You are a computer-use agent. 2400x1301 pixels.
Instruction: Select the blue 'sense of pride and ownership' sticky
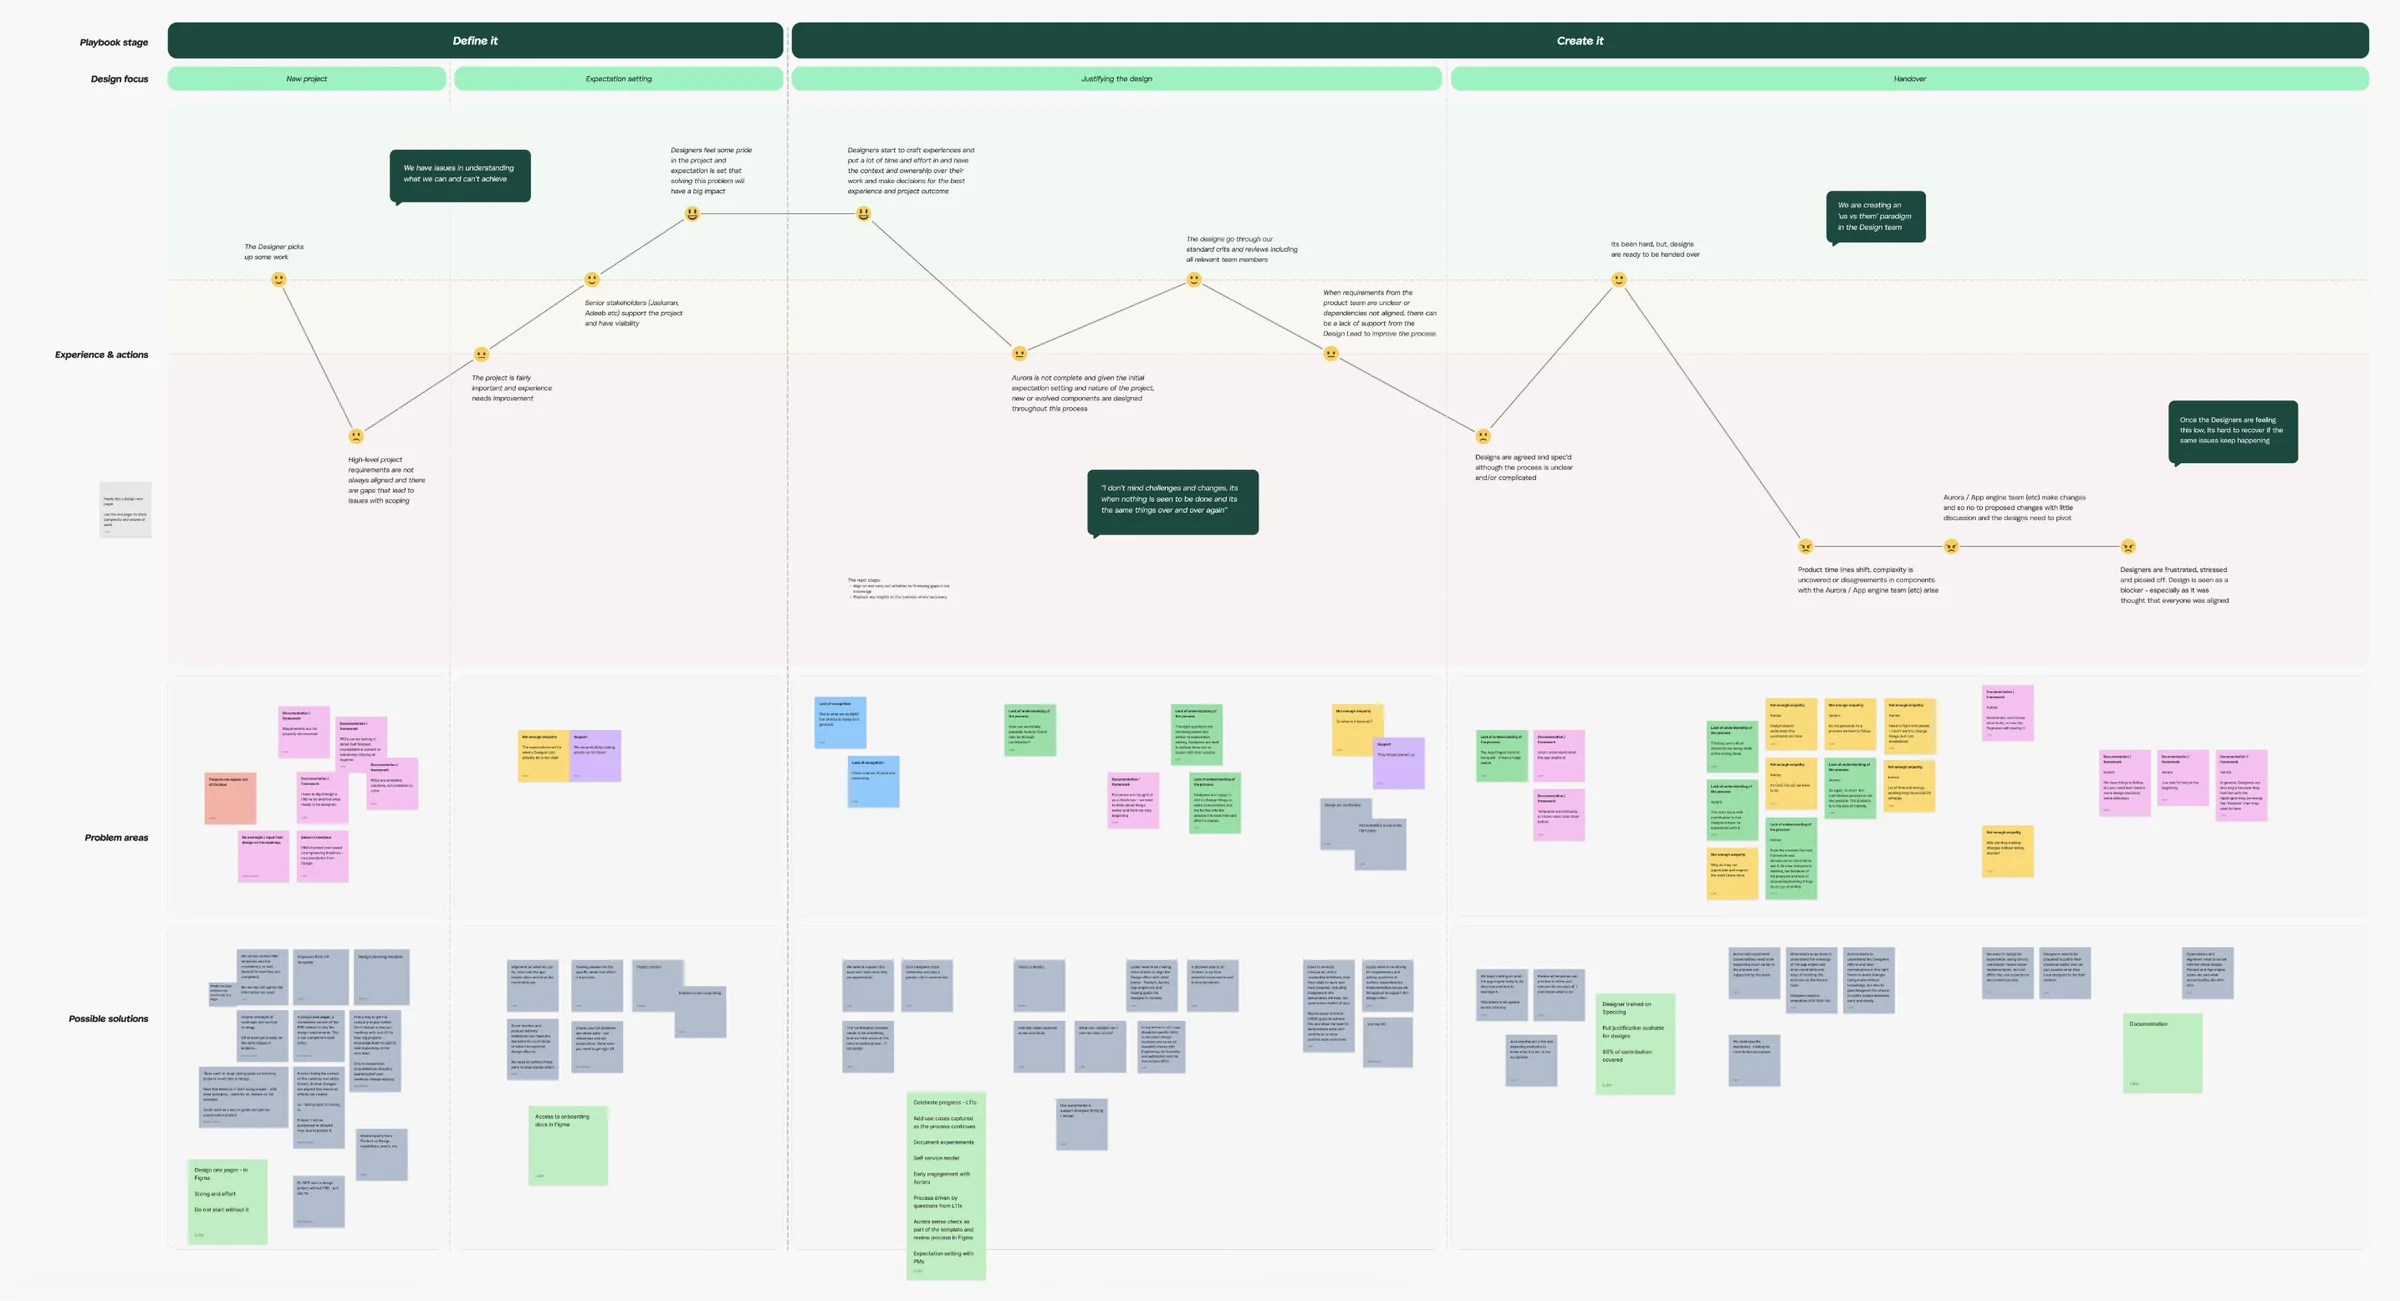[873, 782]
